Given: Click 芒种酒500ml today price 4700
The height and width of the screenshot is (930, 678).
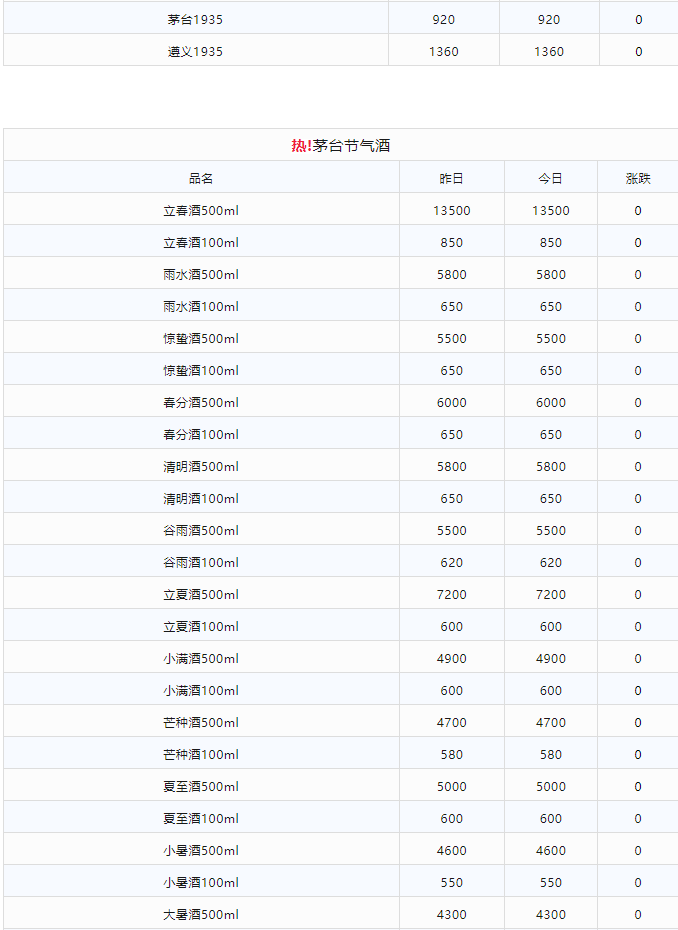Looking at the screenshot, I should (x=550, y=723).
